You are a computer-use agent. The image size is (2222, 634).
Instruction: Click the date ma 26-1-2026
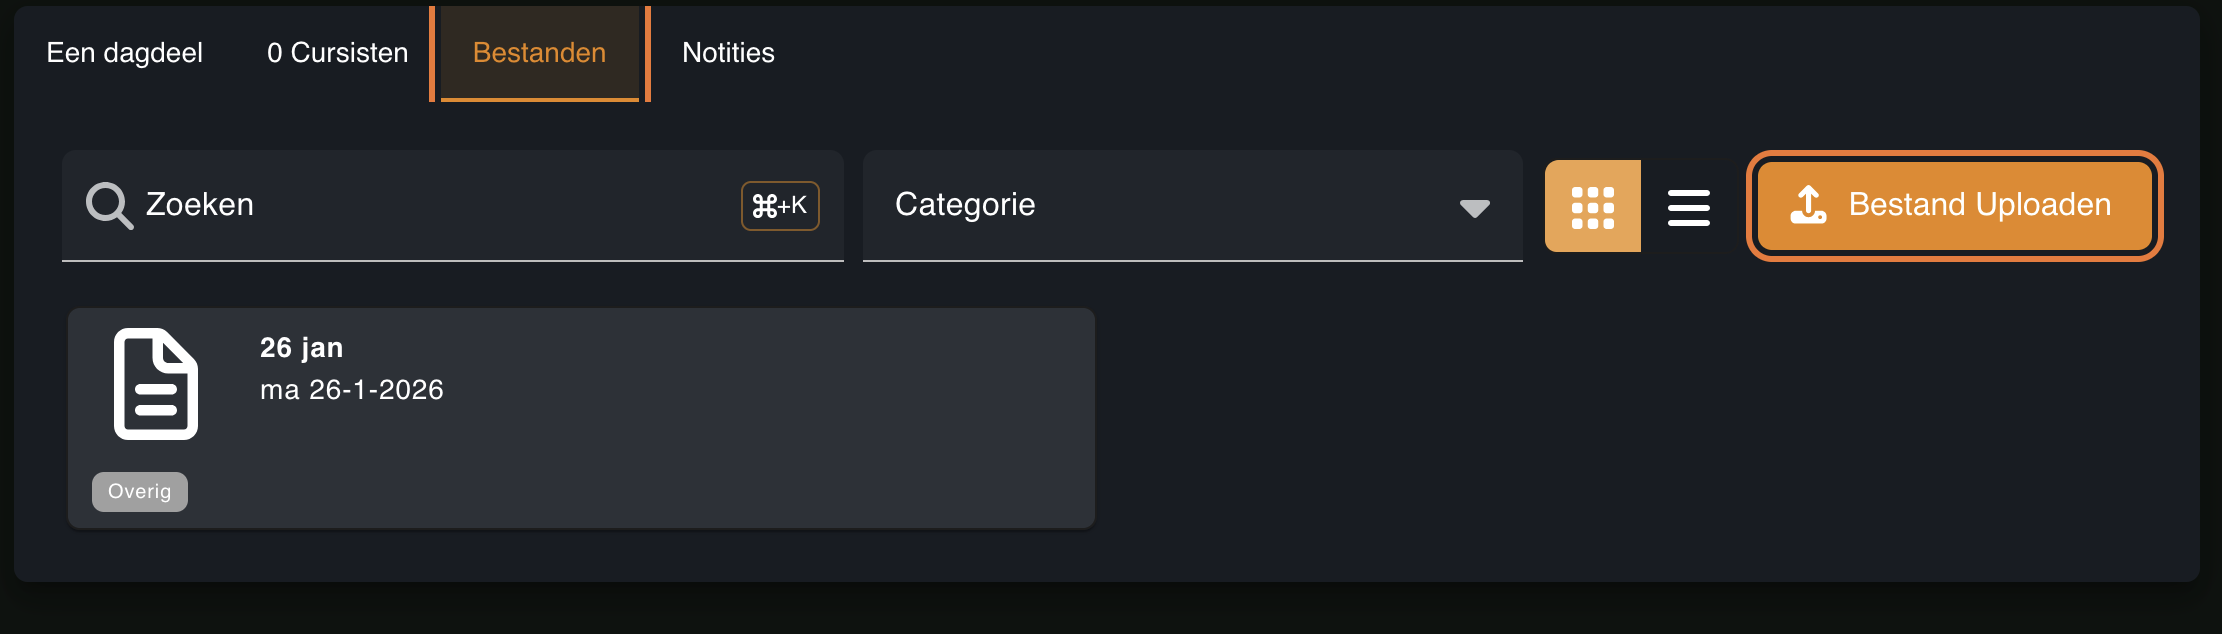(x=352, y=390)
